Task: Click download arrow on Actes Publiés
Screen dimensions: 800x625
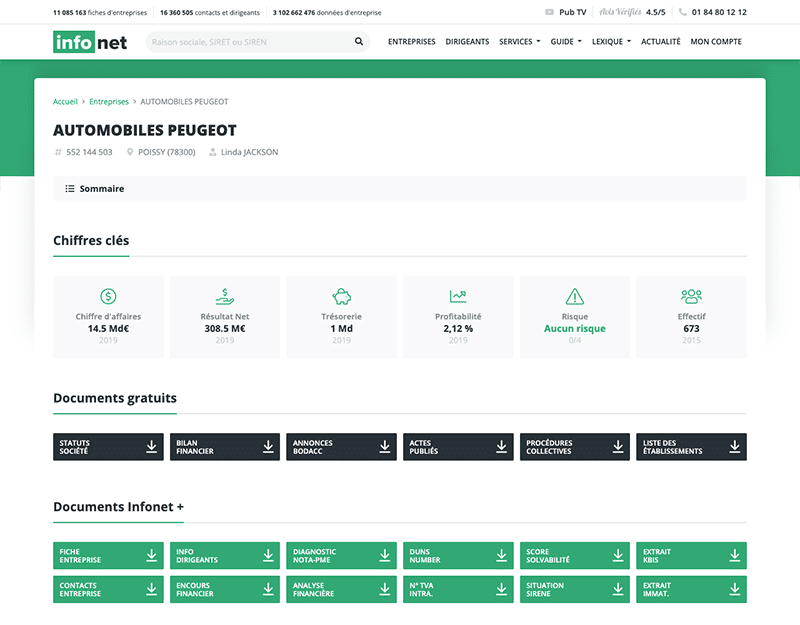Action: point(502,447)
